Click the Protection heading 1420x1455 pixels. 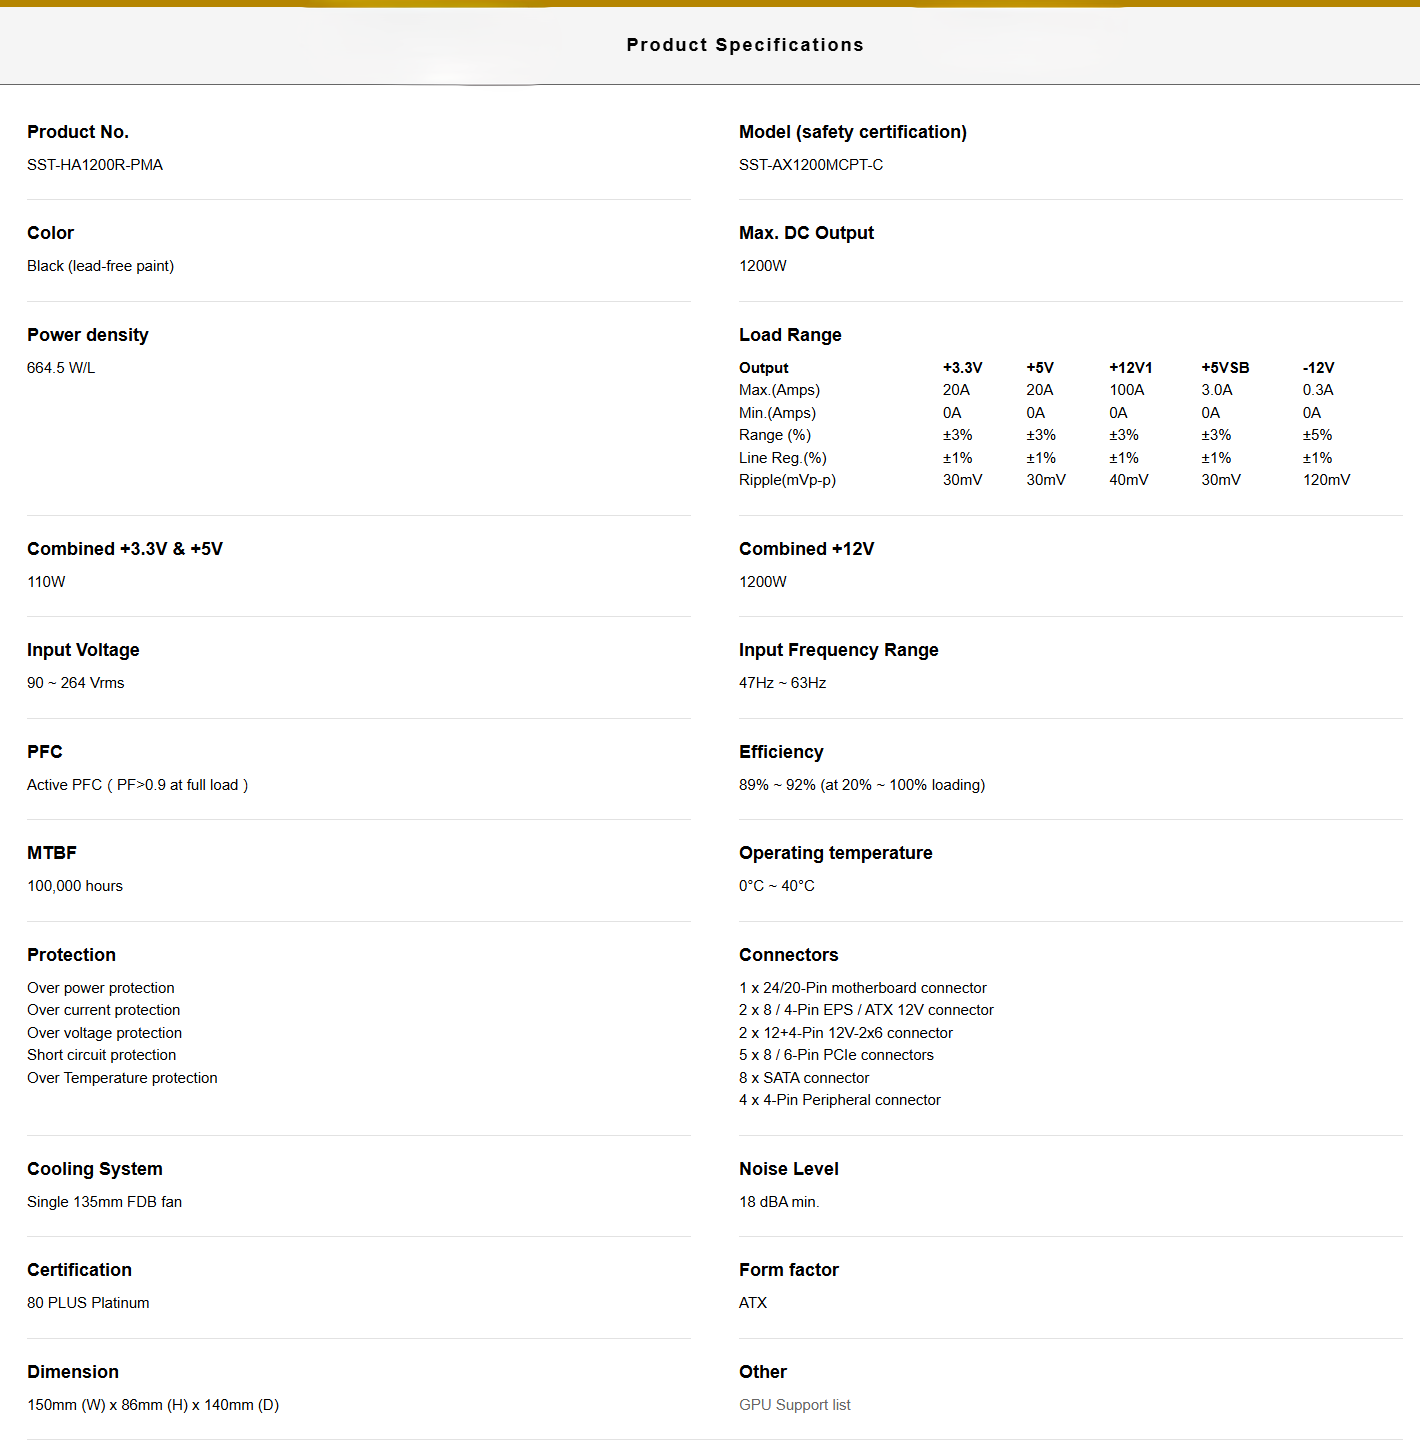point(71,955)
